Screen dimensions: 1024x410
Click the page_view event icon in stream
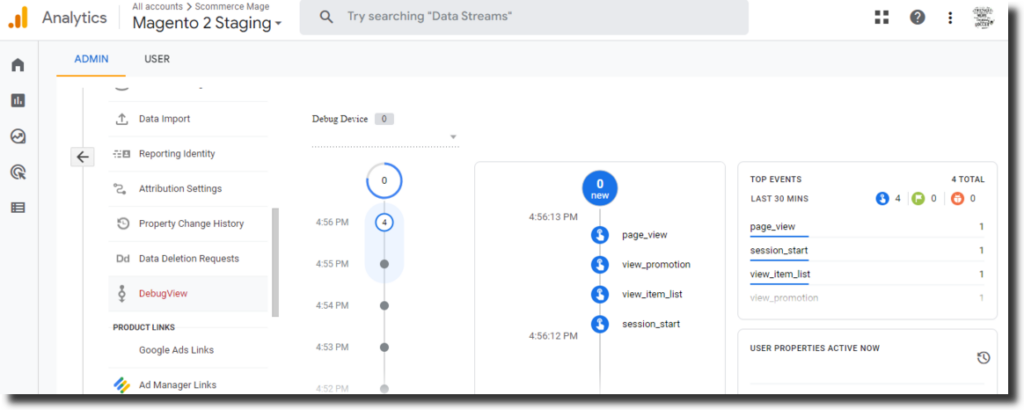pyautogui.click(x=600, y=235)
